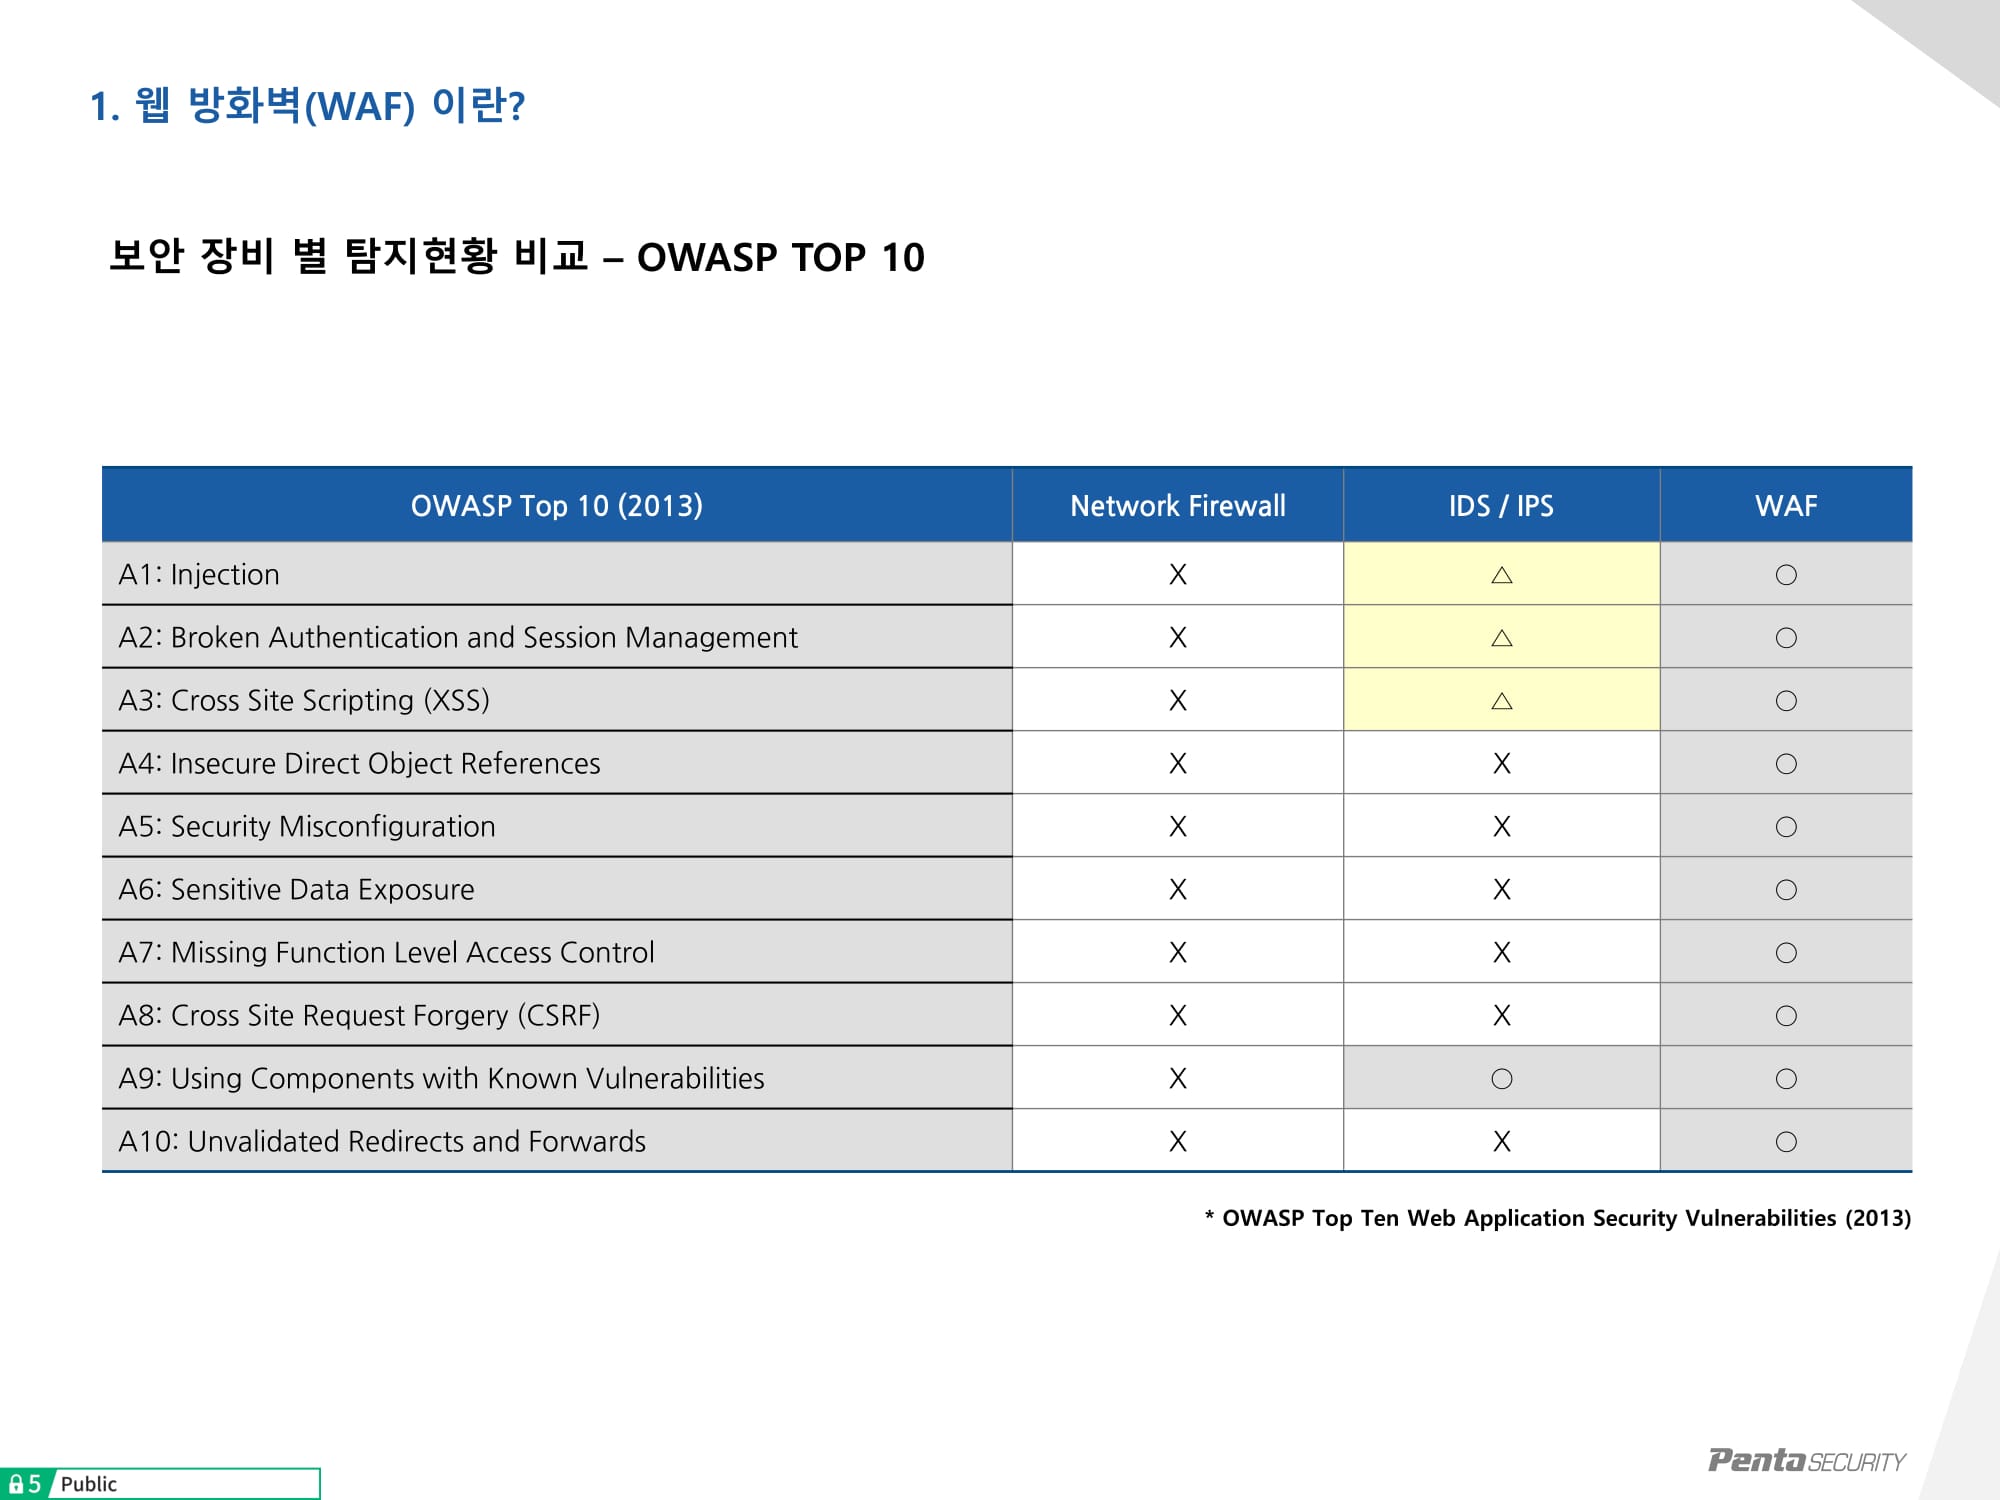Click the WAF column header
Screen dimensions: 2000x1500
click(1786, 506)
